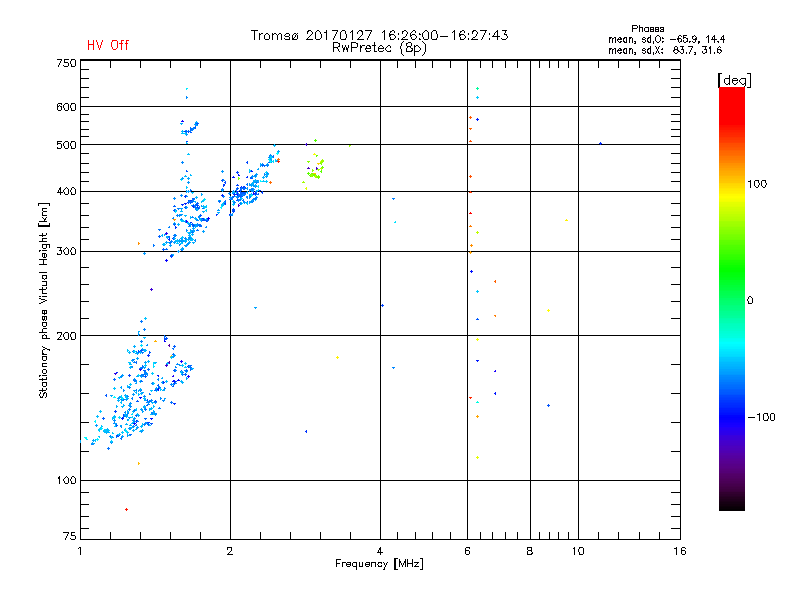Image resolution: width=800 pixels, height=600 pixels.
Task: Click the "[deg]" label above the colorbar
Action: (734, 80)
